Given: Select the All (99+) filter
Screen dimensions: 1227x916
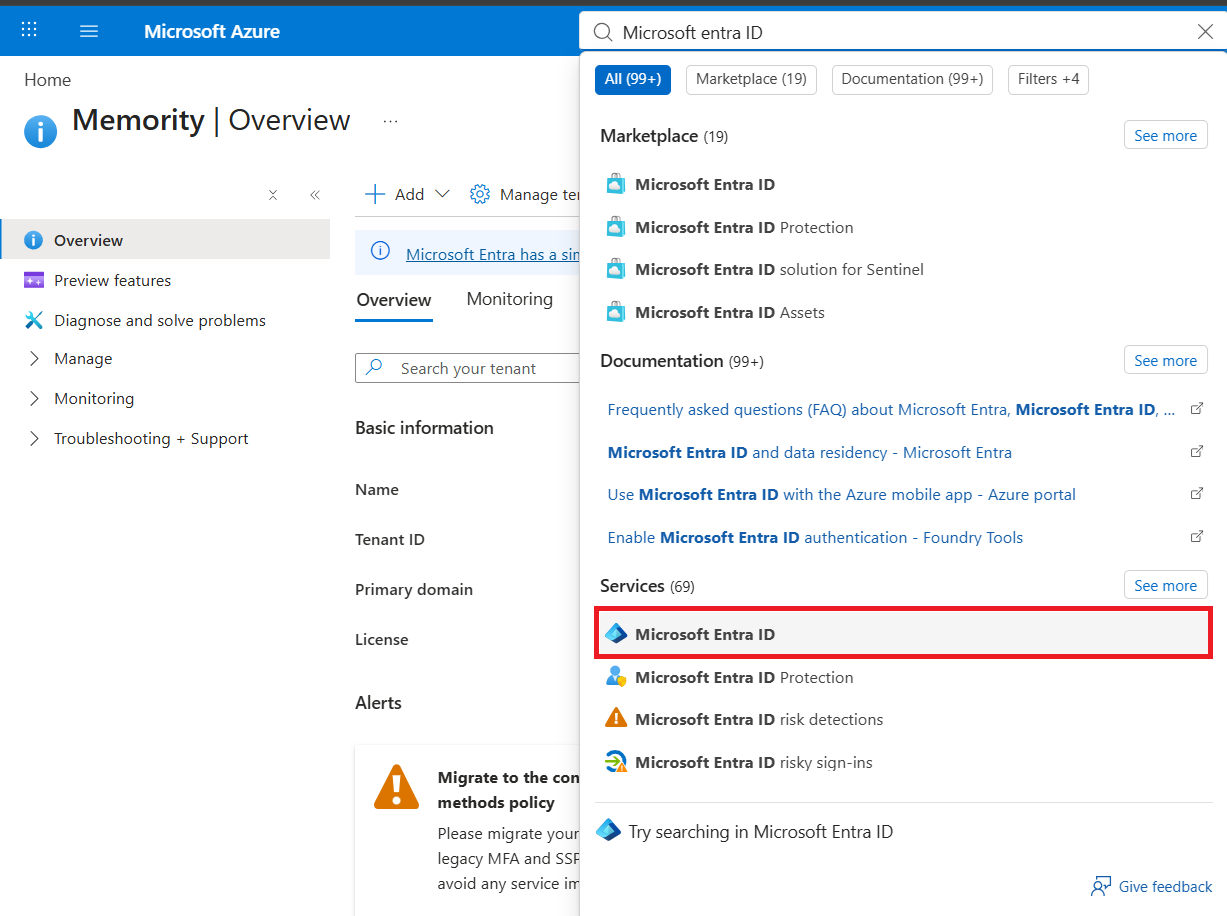Looking at the screenshot, I should tap(633, 79).
